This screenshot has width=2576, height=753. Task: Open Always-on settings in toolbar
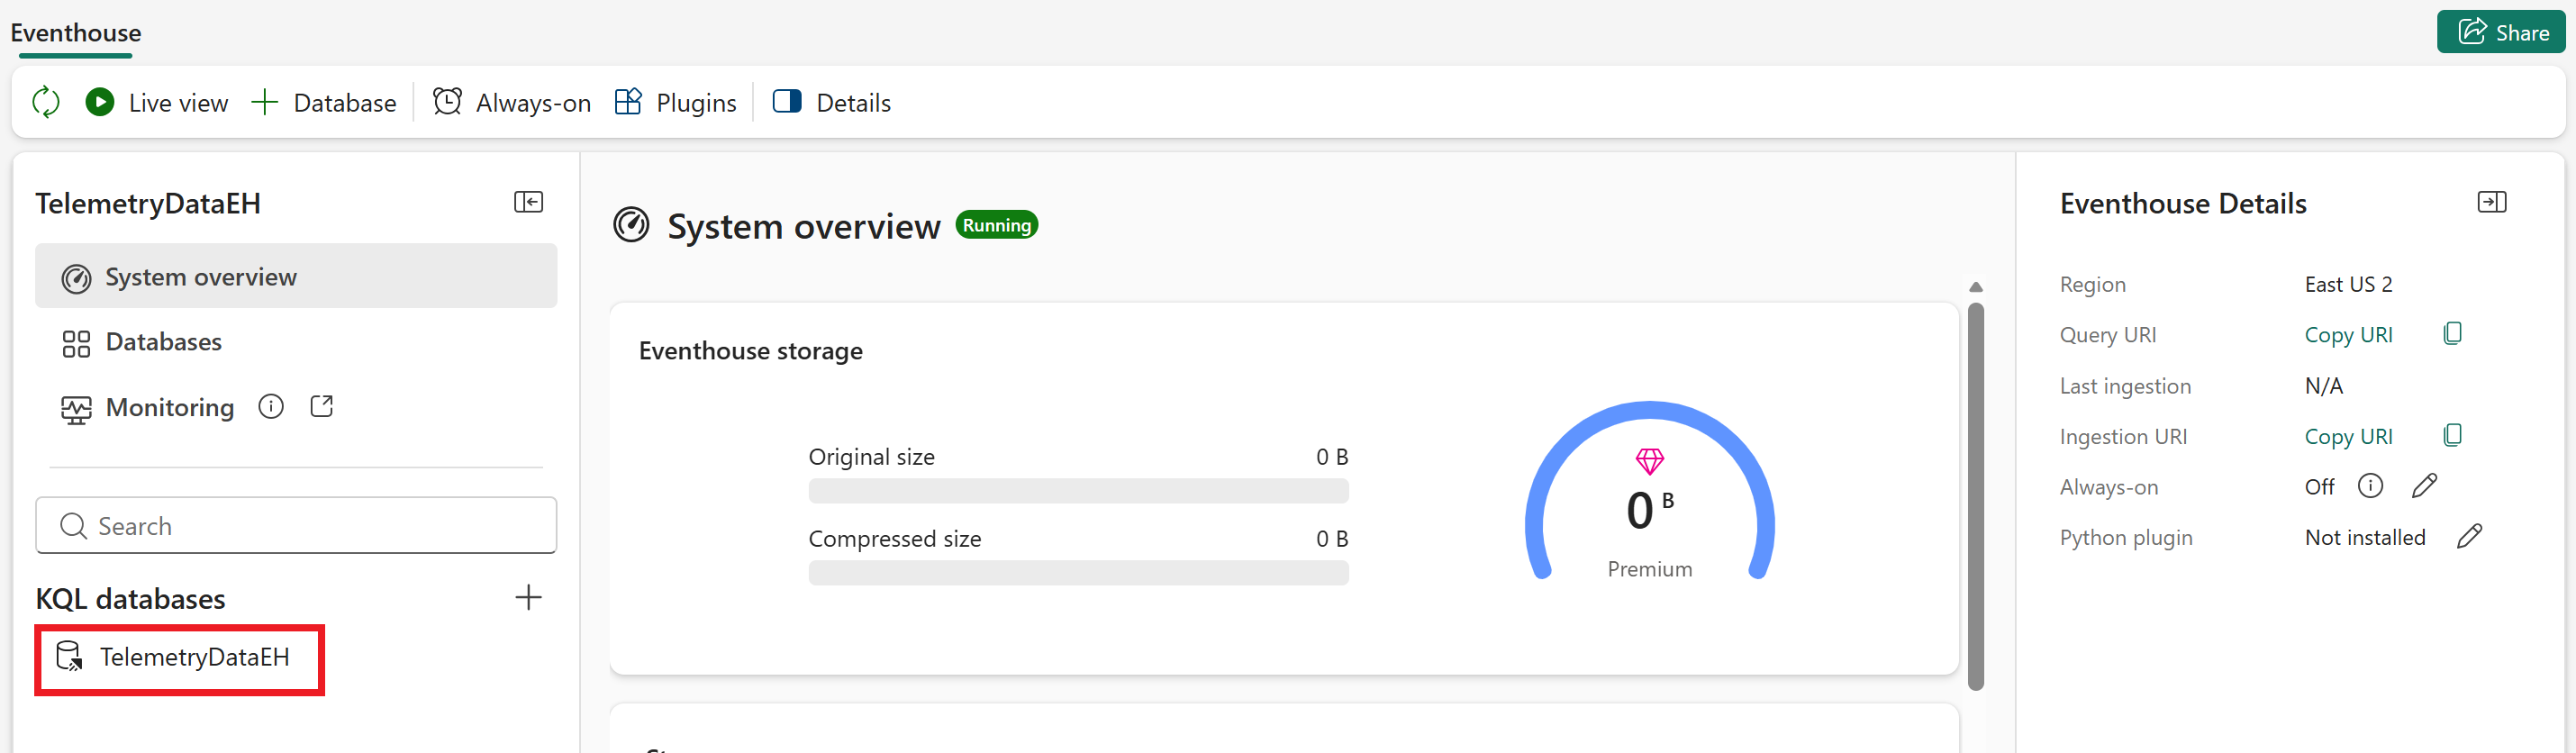point(511,102)
